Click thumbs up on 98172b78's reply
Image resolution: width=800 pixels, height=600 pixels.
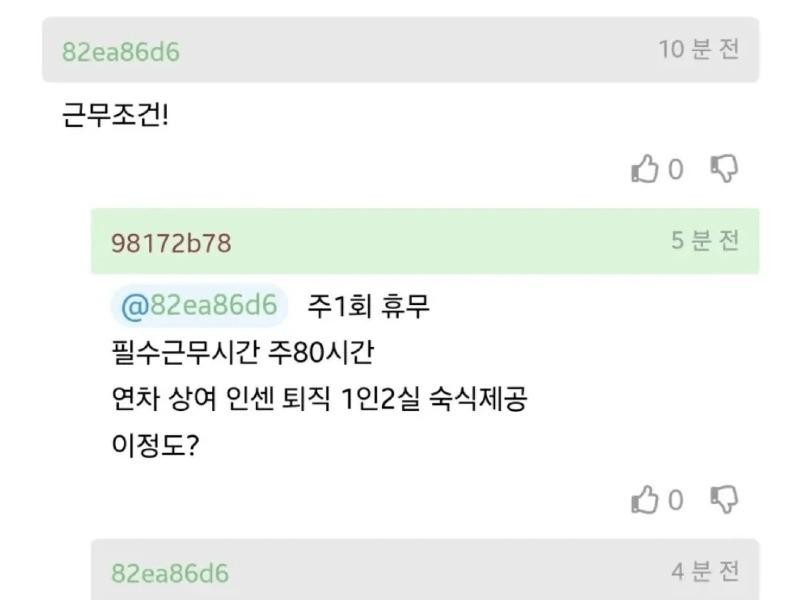click(x=645, y=500)
